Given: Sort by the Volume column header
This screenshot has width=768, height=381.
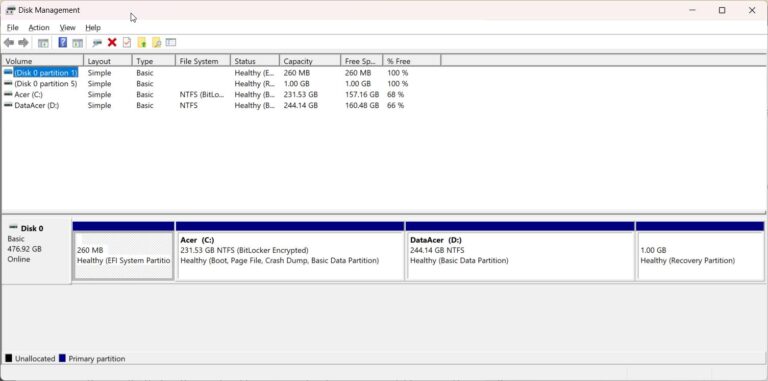Looking at the screenshot, I should coord(43,61).
